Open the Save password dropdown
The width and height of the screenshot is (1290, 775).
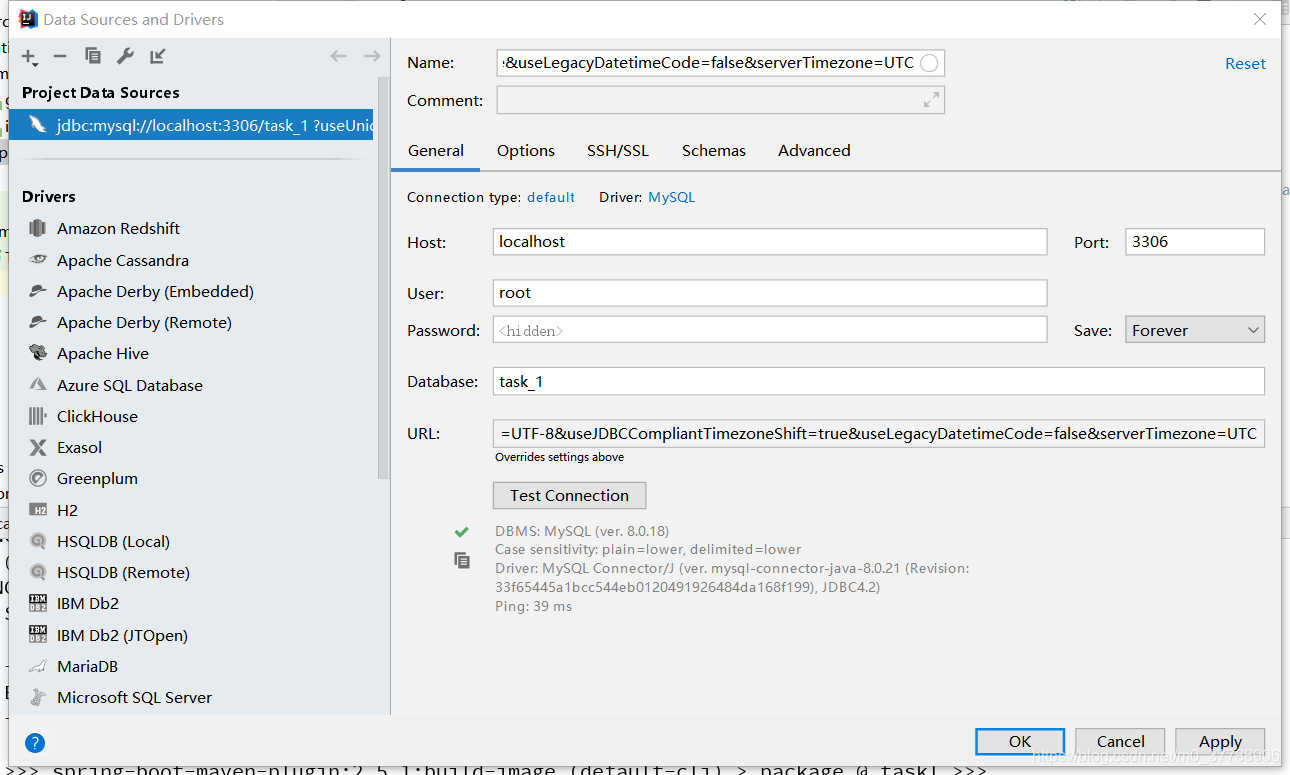[x=1195, y=330]
